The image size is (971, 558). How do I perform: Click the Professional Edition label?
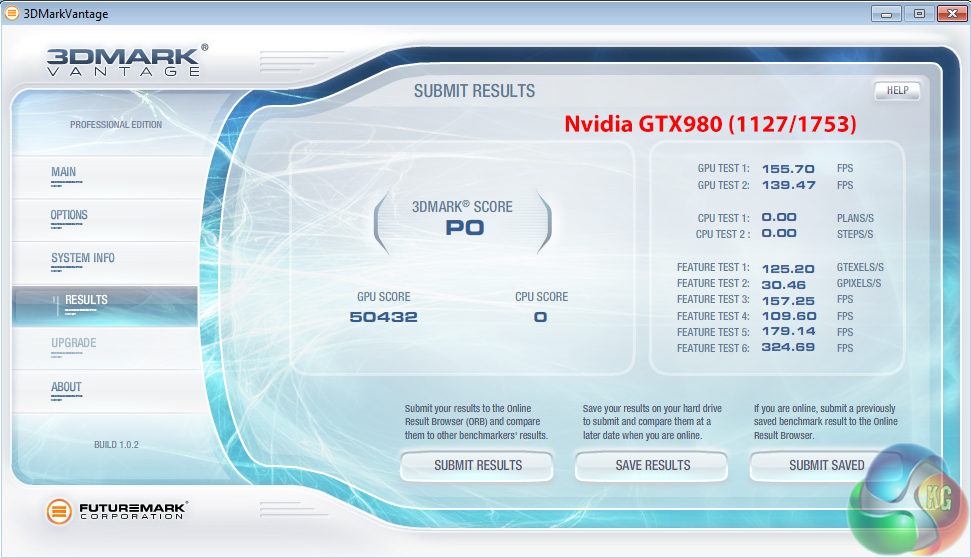click(116, 124)
